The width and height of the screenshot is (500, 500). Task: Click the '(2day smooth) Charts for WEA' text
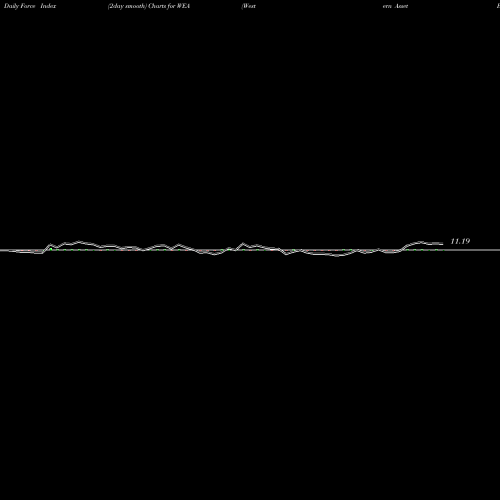pyautogui.click(x=149, y=6)
